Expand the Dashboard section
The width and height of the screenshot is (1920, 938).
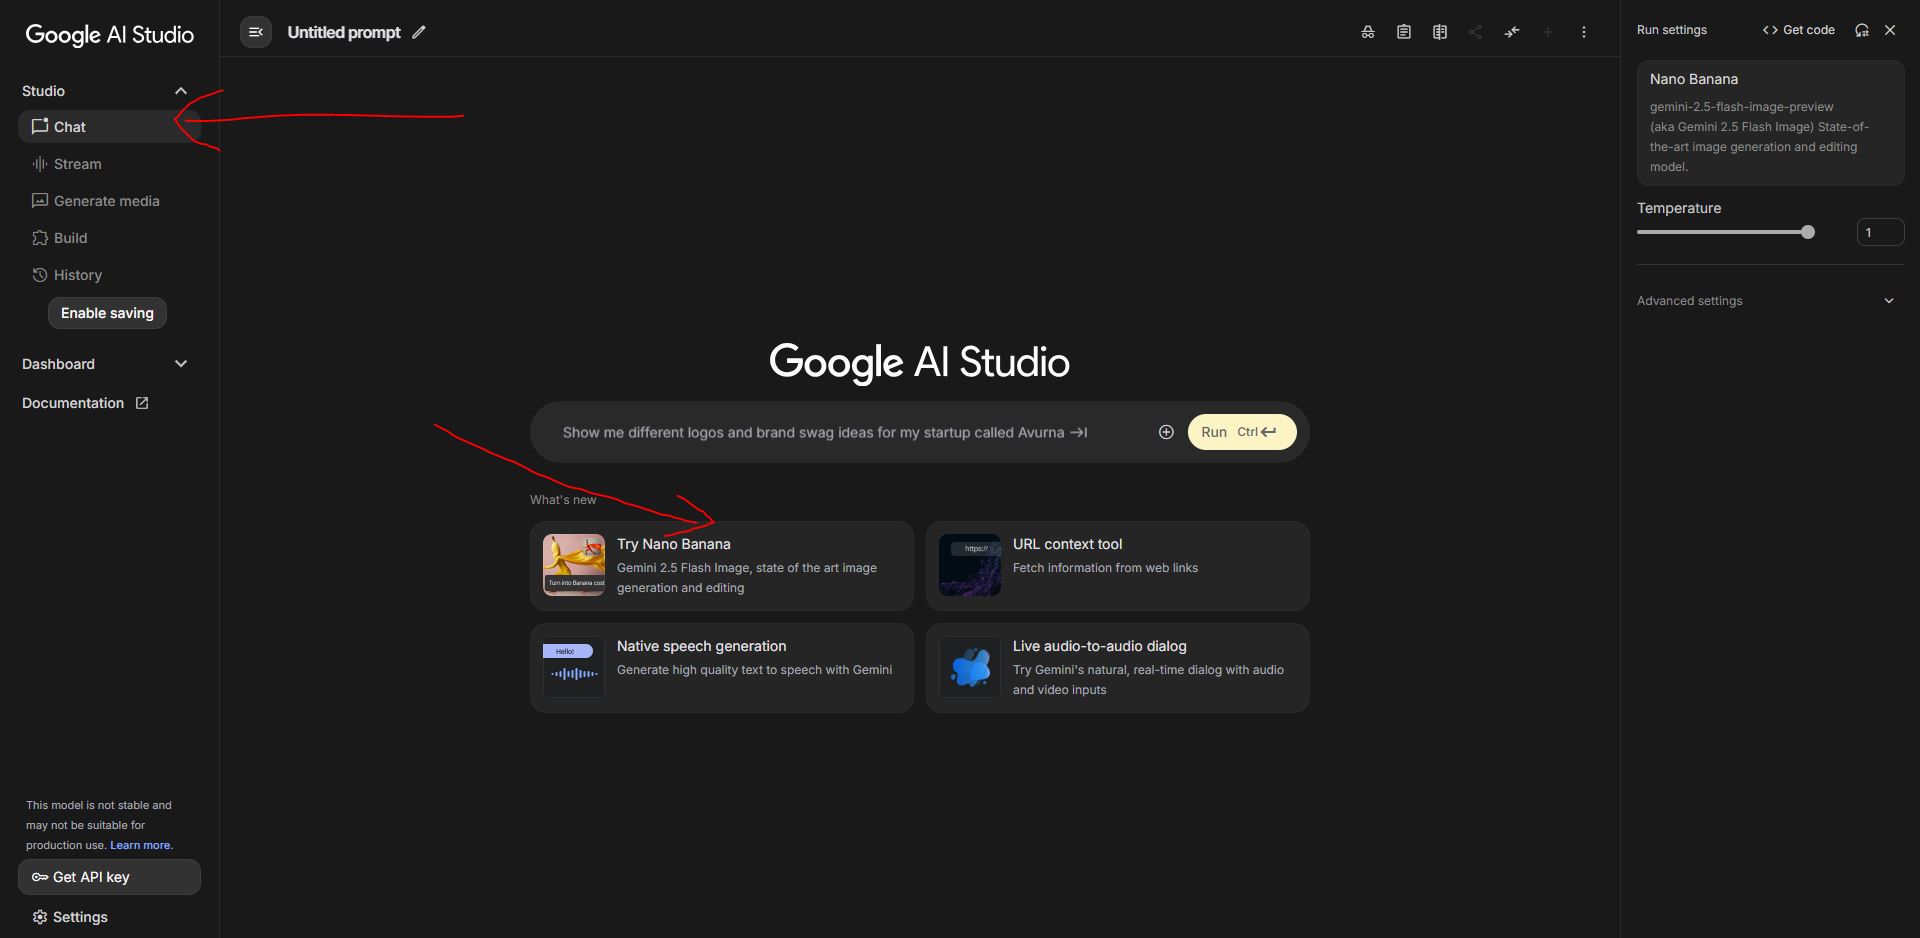[181, 363]
